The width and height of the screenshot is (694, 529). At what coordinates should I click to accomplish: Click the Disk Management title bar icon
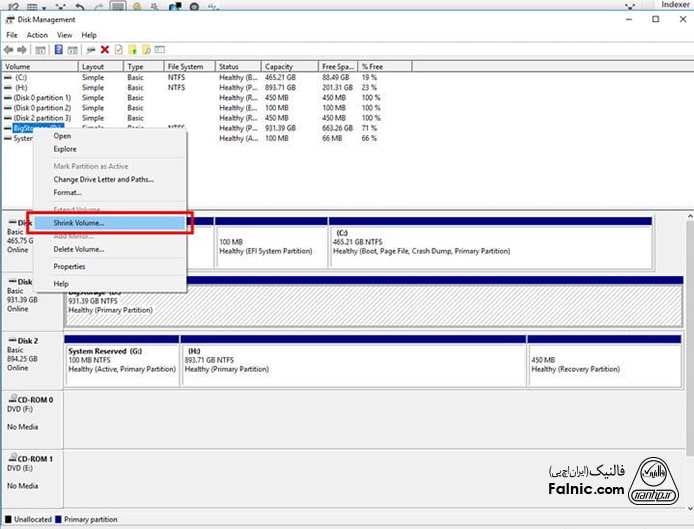[9, 20]
